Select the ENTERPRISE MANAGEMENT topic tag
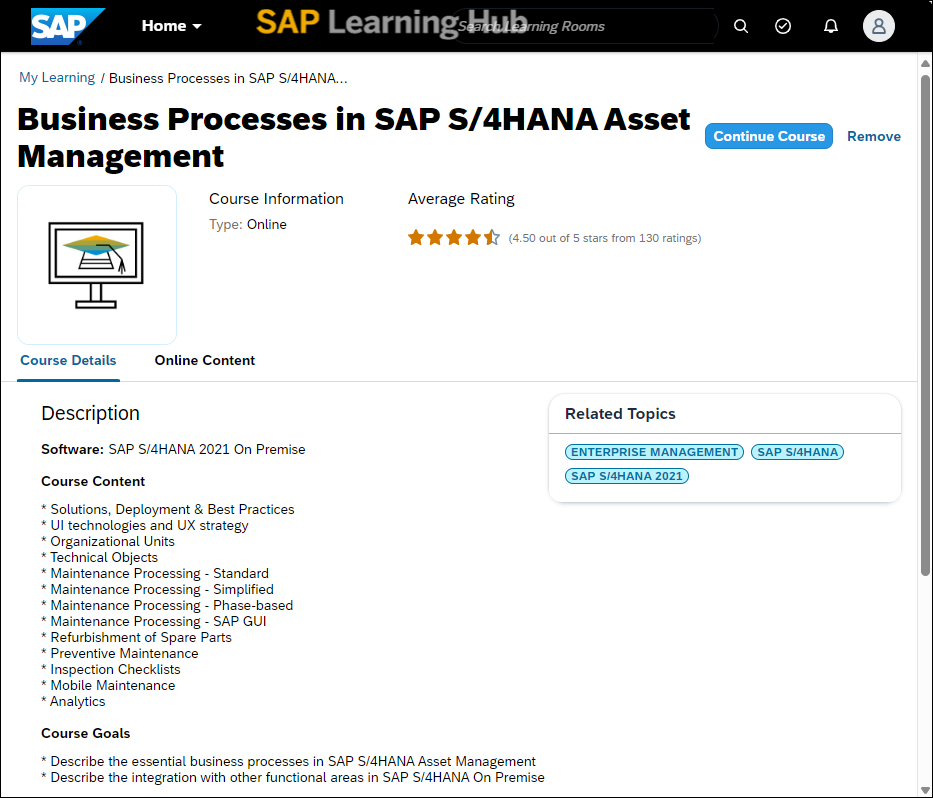The height and width of the screenshot is (798, 933). (x=654, y=452)
